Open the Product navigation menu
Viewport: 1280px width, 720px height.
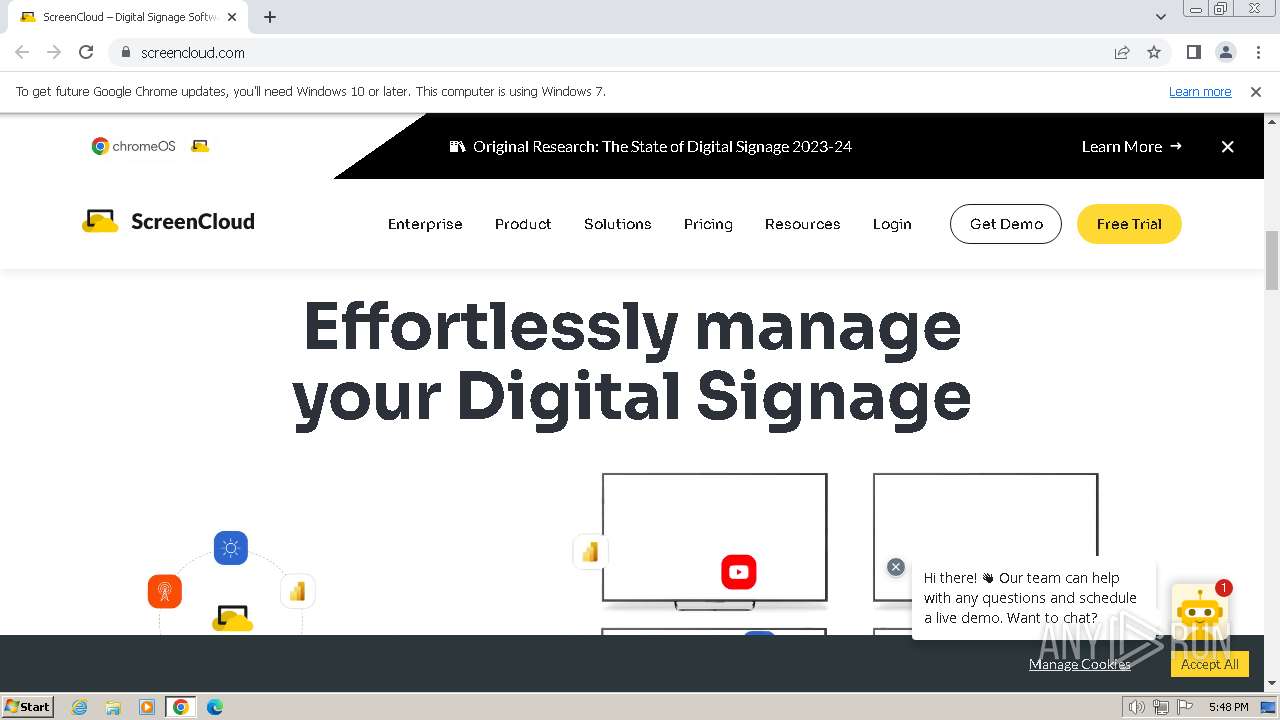click(523, 224)
